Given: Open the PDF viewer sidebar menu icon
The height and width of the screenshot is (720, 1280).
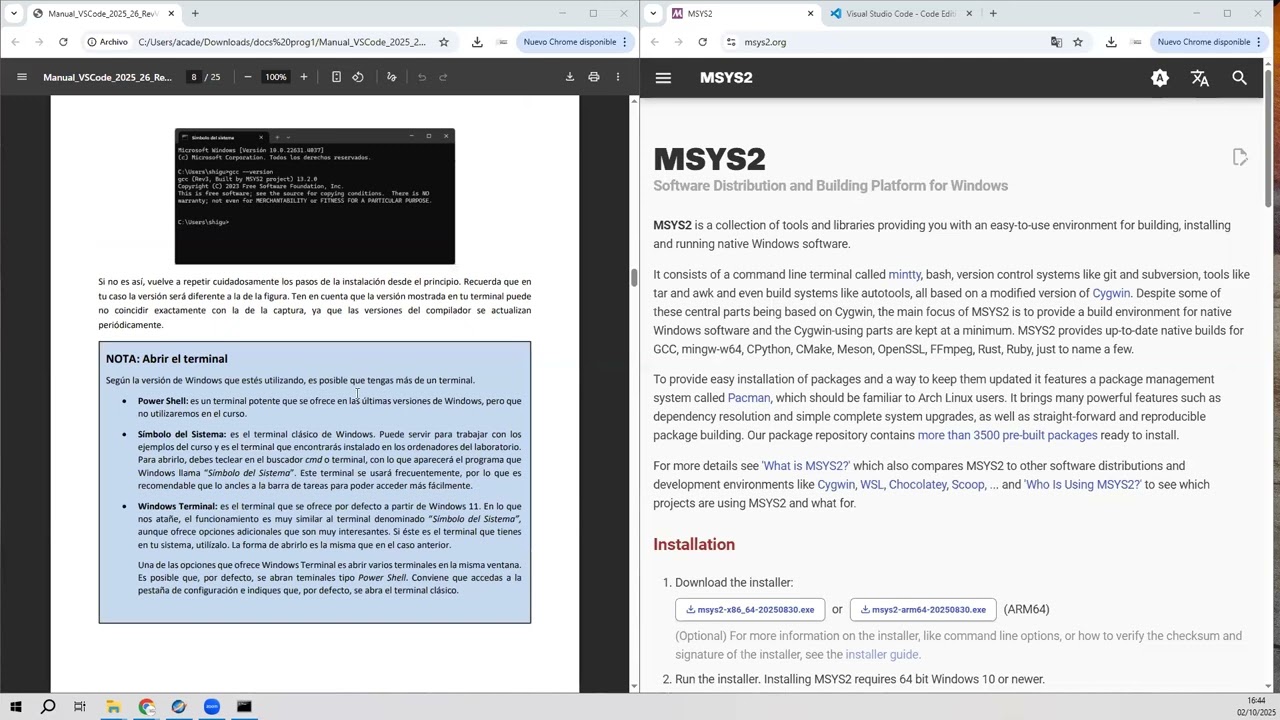Looking at the screenshot, I should (x=21, y=77).
